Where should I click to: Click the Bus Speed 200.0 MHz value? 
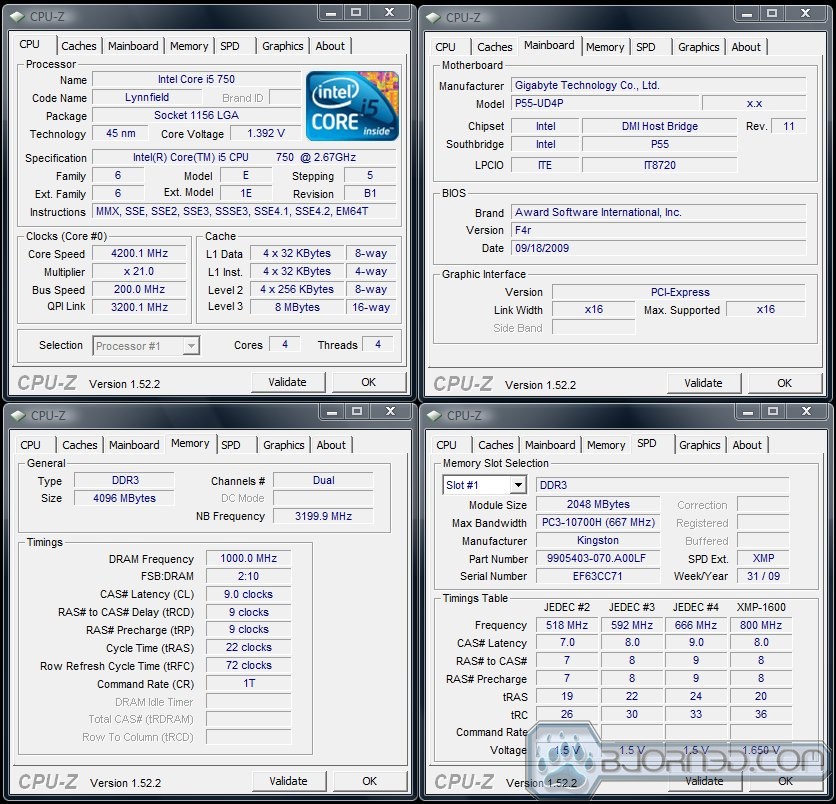point(139,289)
